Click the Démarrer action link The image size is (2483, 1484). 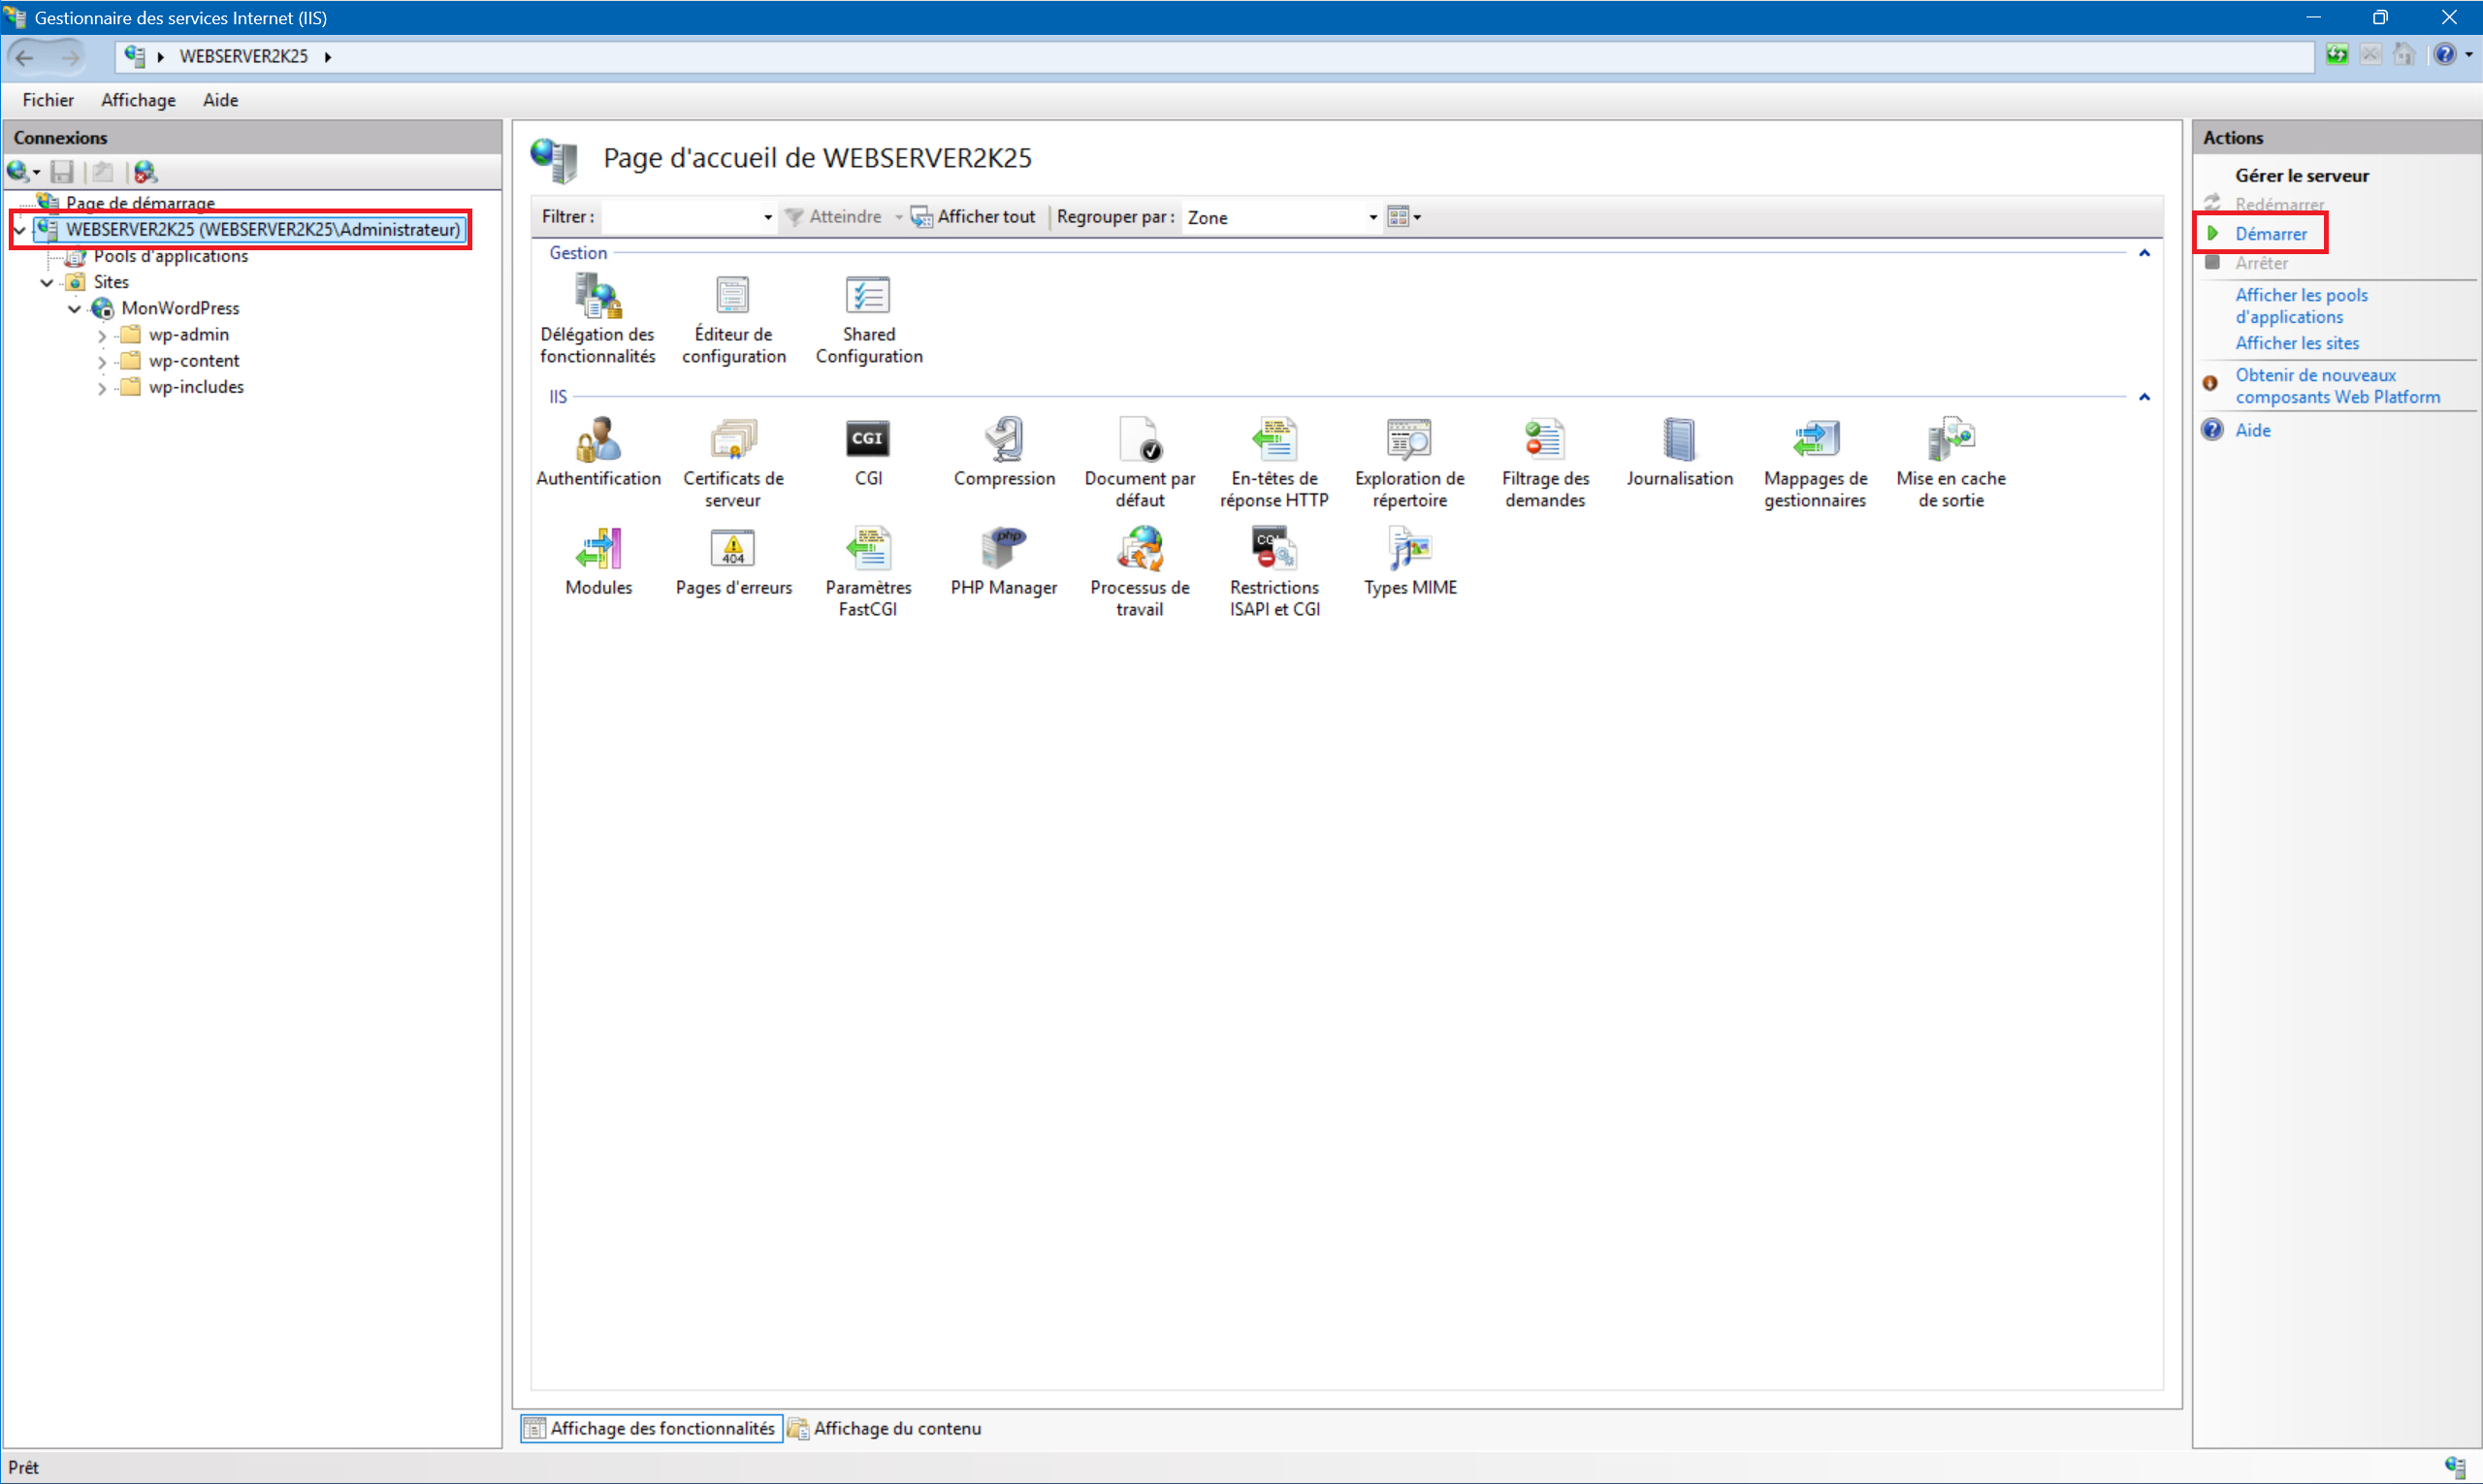pyautogui.click(x=2270, y=234)
